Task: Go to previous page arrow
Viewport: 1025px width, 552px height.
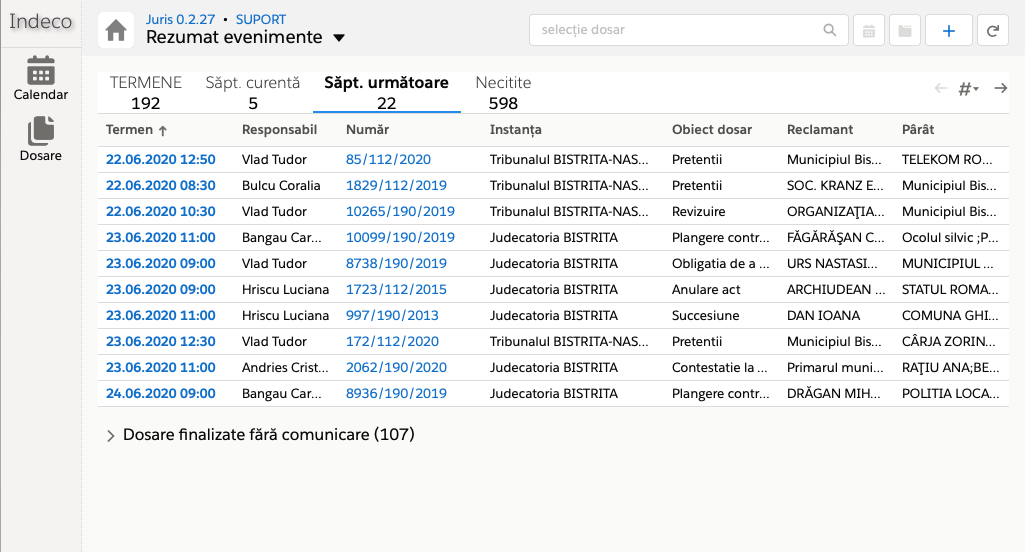Action: pos(940,89)
